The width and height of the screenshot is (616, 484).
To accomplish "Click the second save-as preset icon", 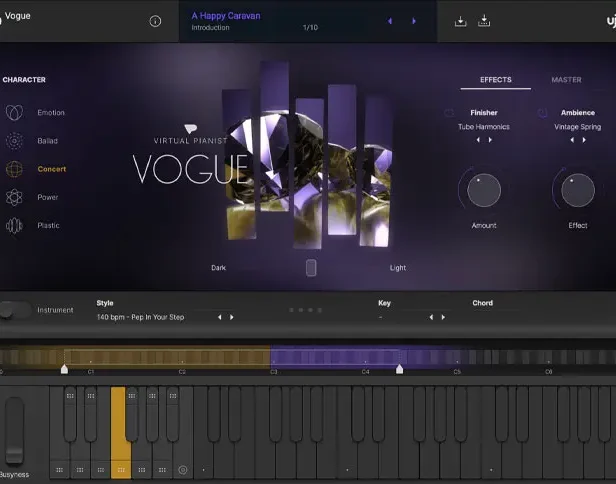I will coord(484,21).
